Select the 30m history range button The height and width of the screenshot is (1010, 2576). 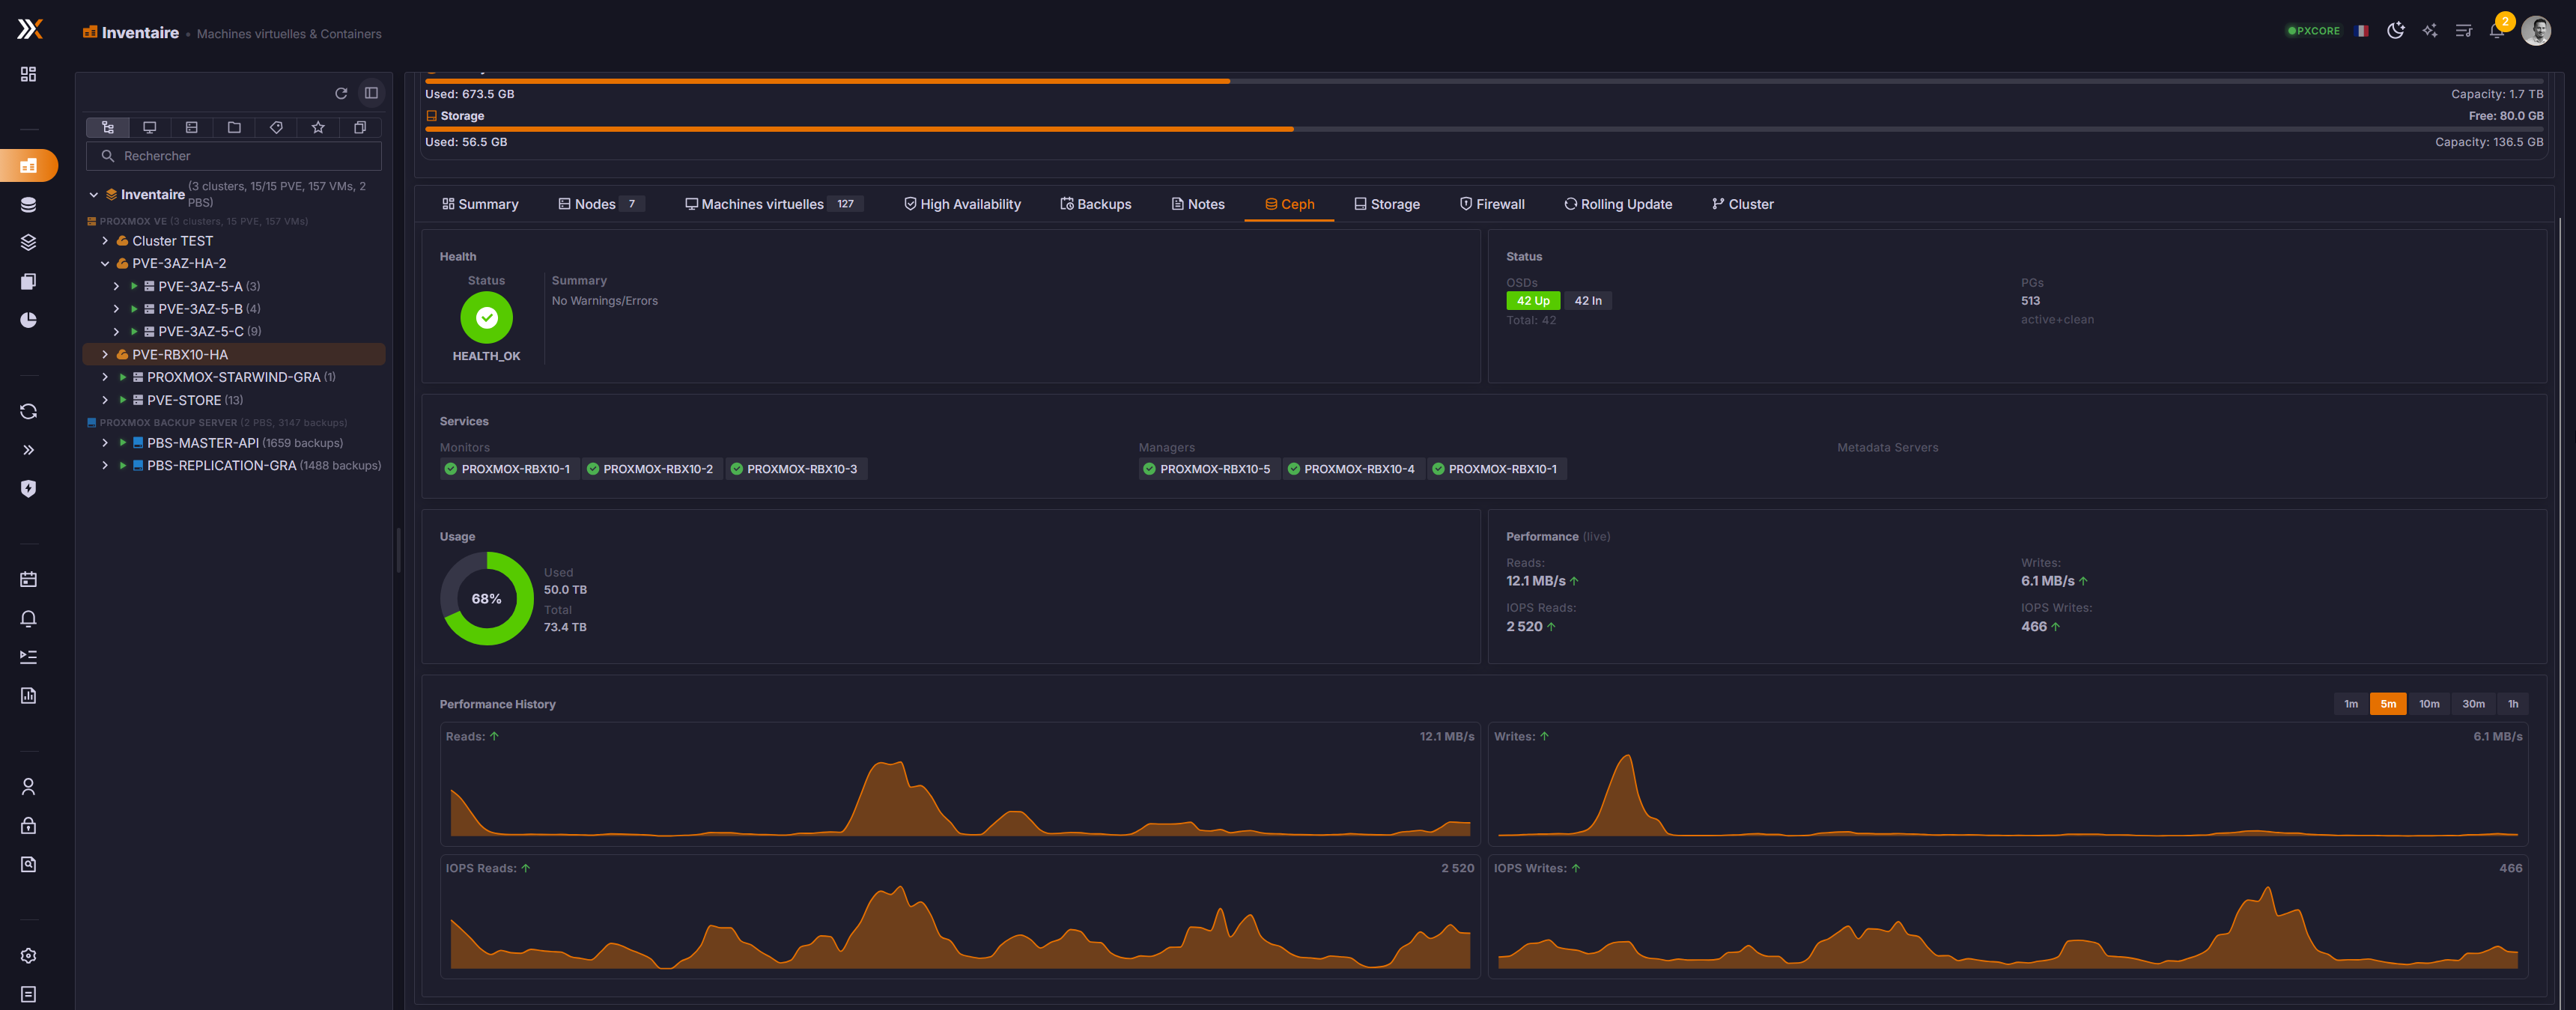point(2473,704)
